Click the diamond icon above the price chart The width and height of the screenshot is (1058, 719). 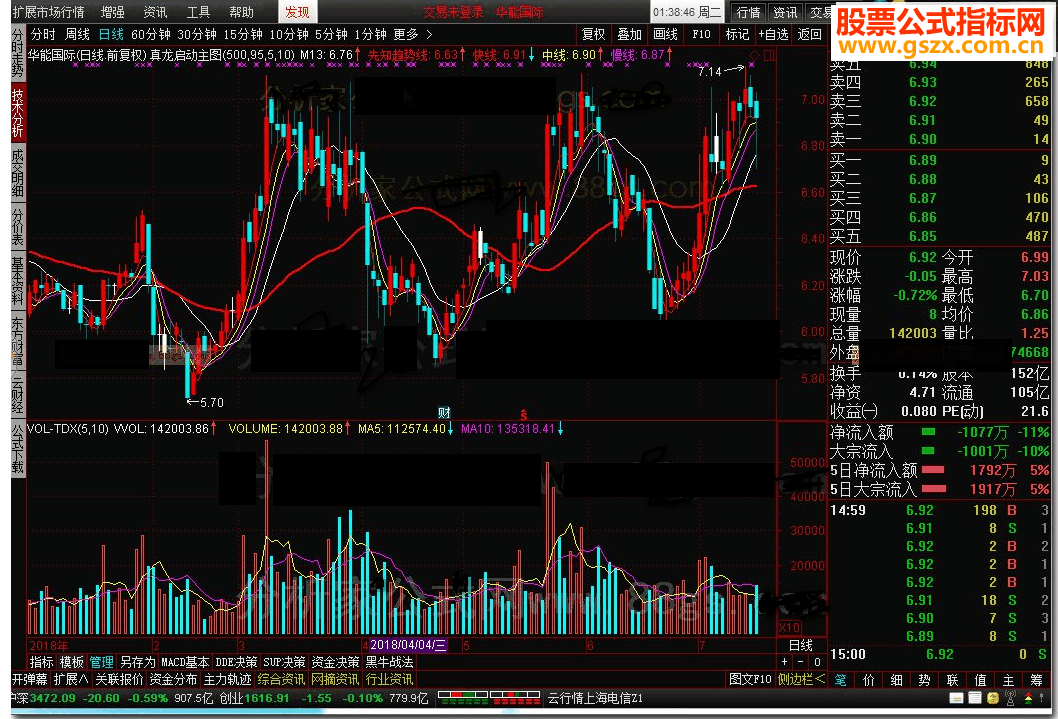[x=754, y=55]
